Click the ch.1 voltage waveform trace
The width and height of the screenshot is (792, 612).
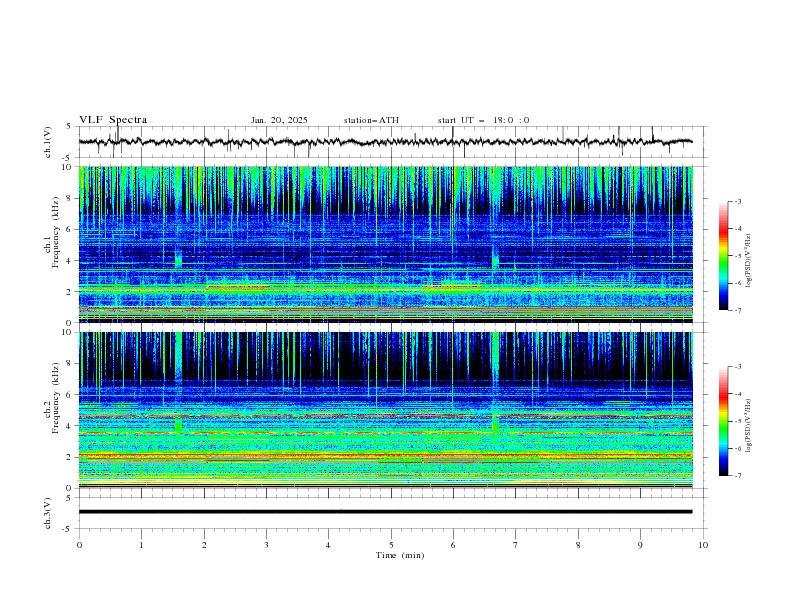[x=385, y=142]
